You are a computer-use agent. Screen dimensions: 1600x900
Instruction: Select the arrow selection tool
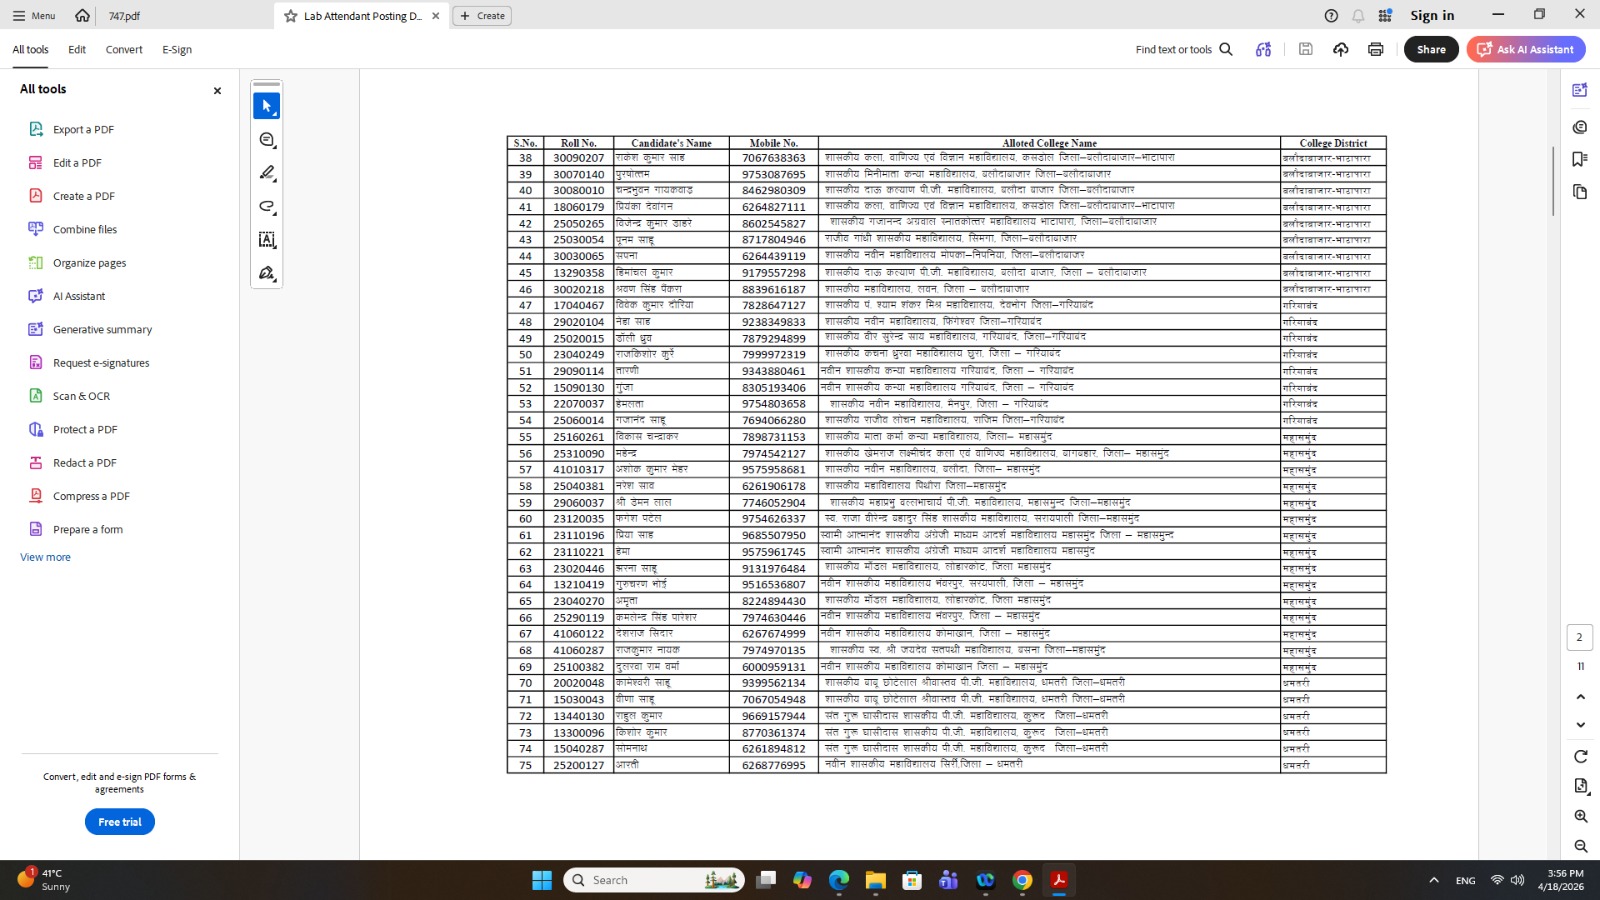click(x=267, y=106)
